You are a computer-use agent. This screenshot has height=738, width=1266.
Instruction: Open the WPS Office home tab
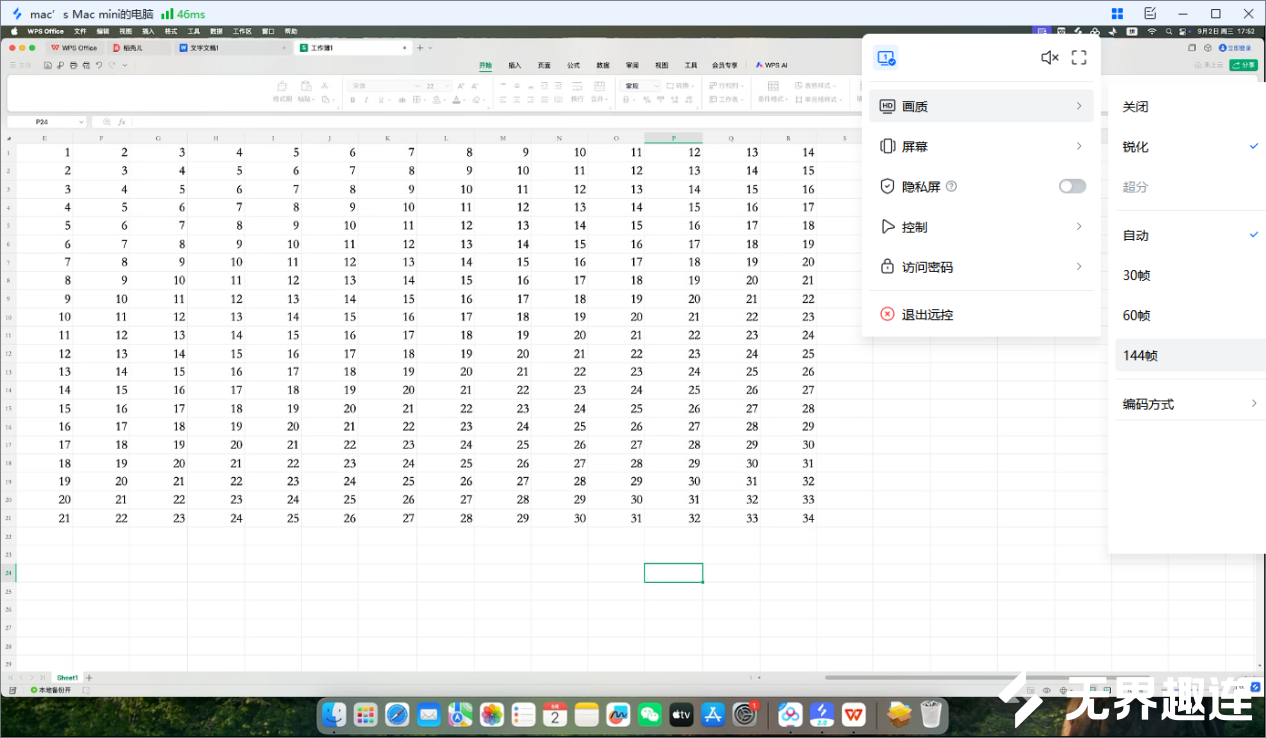[75, 47]
